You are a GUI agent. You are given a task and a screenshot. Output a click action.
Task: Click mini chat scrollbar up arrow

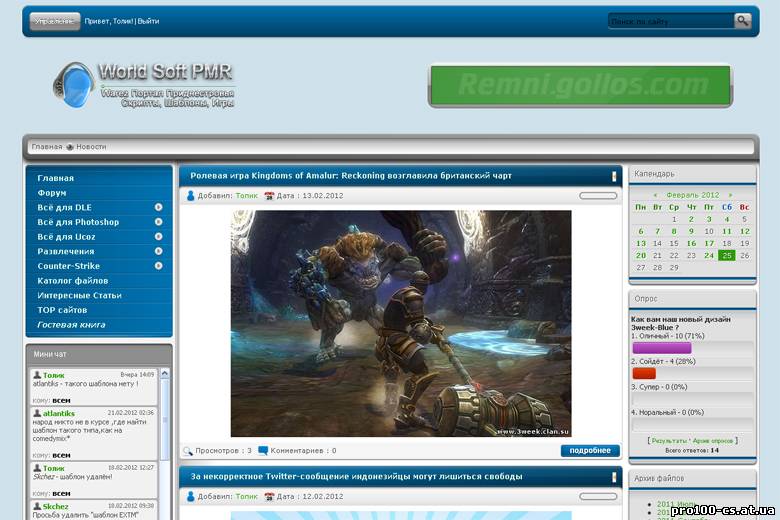pos(165,373)
